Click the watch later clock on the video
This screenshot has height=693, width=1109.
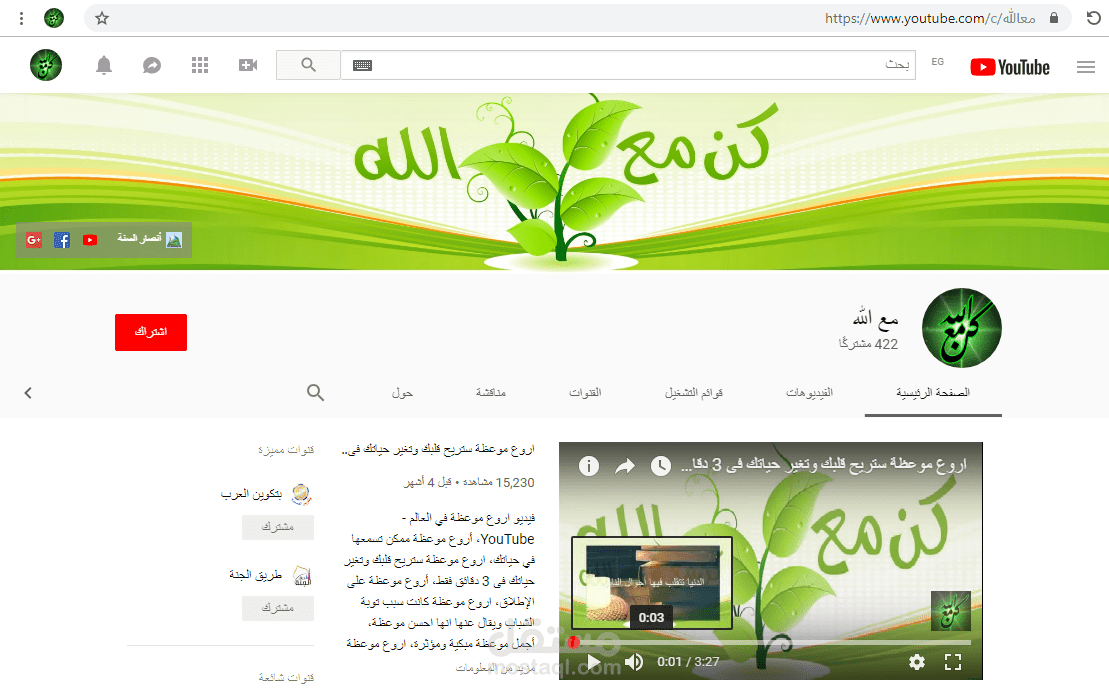(x=660, y=466)
